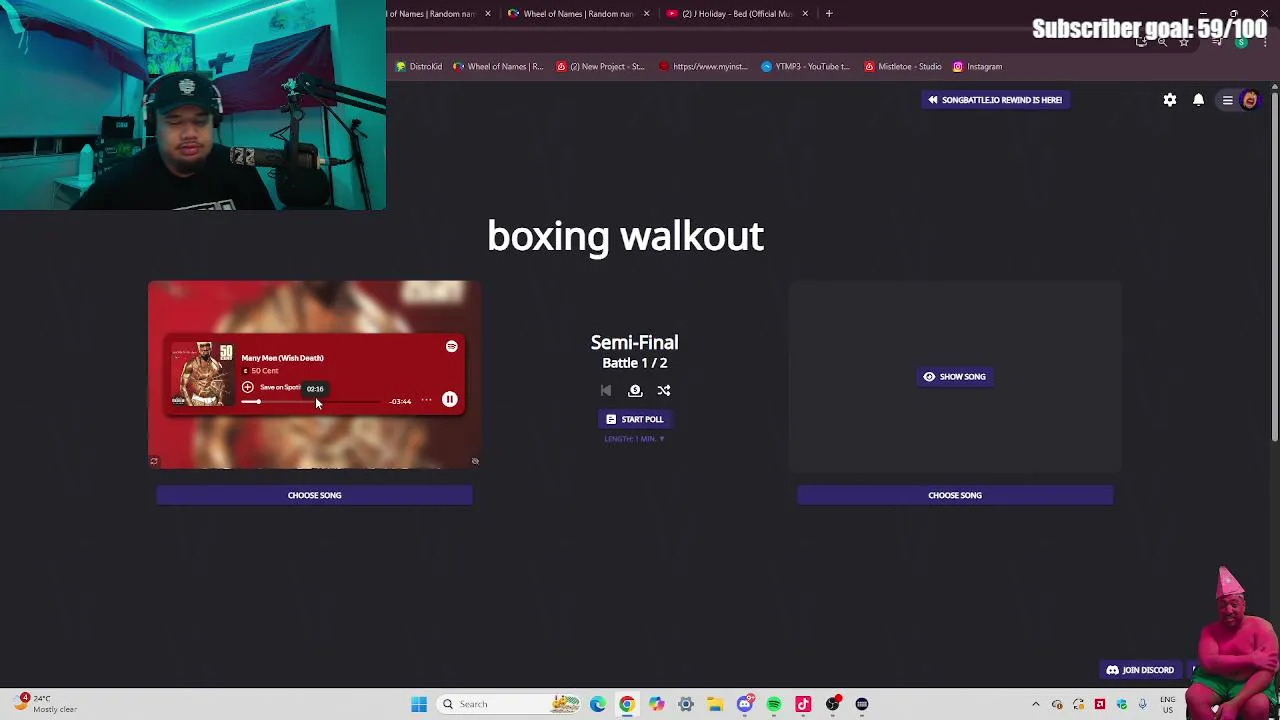Open the three-dot menu in Spotify embed
Screen dimensions: 1280x720
tap(426, 400)
